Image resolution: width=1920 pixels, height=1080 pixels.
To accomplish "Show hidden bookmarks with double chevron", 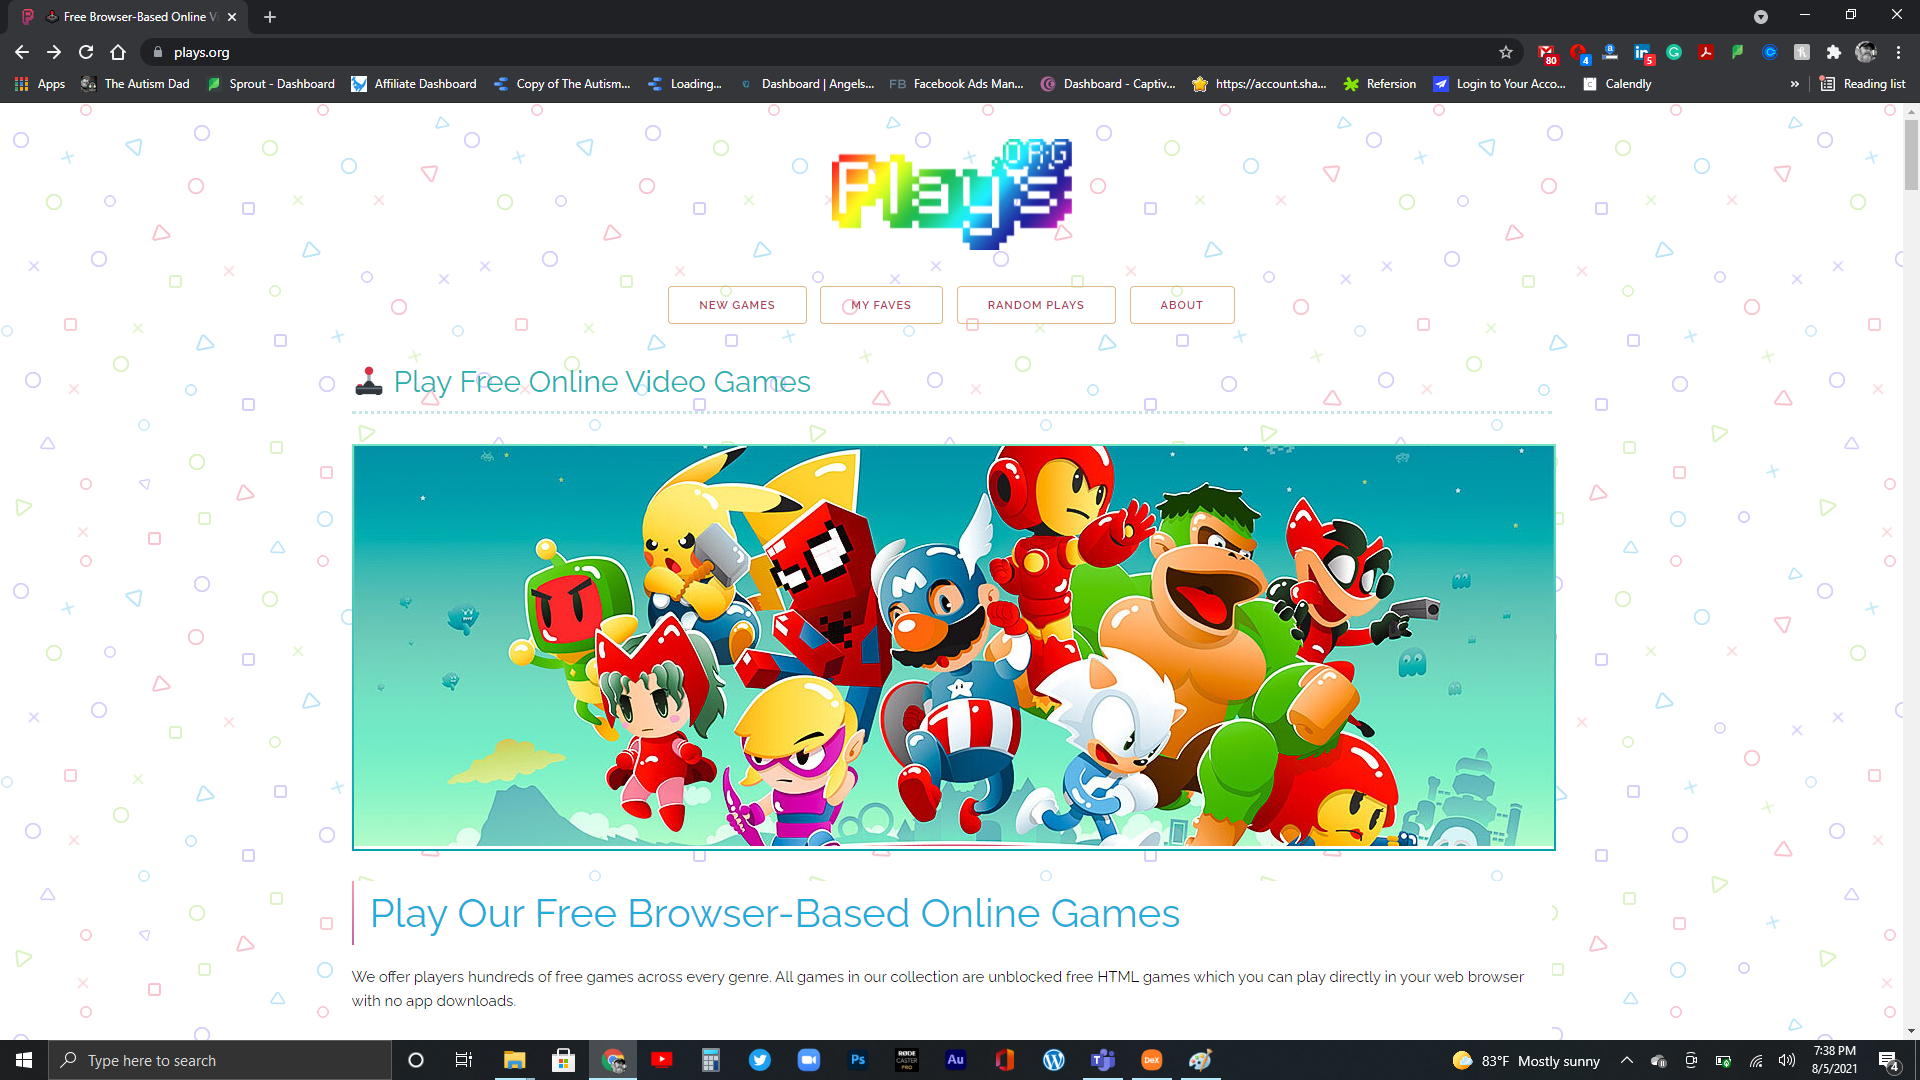I will click(1795, 84).
